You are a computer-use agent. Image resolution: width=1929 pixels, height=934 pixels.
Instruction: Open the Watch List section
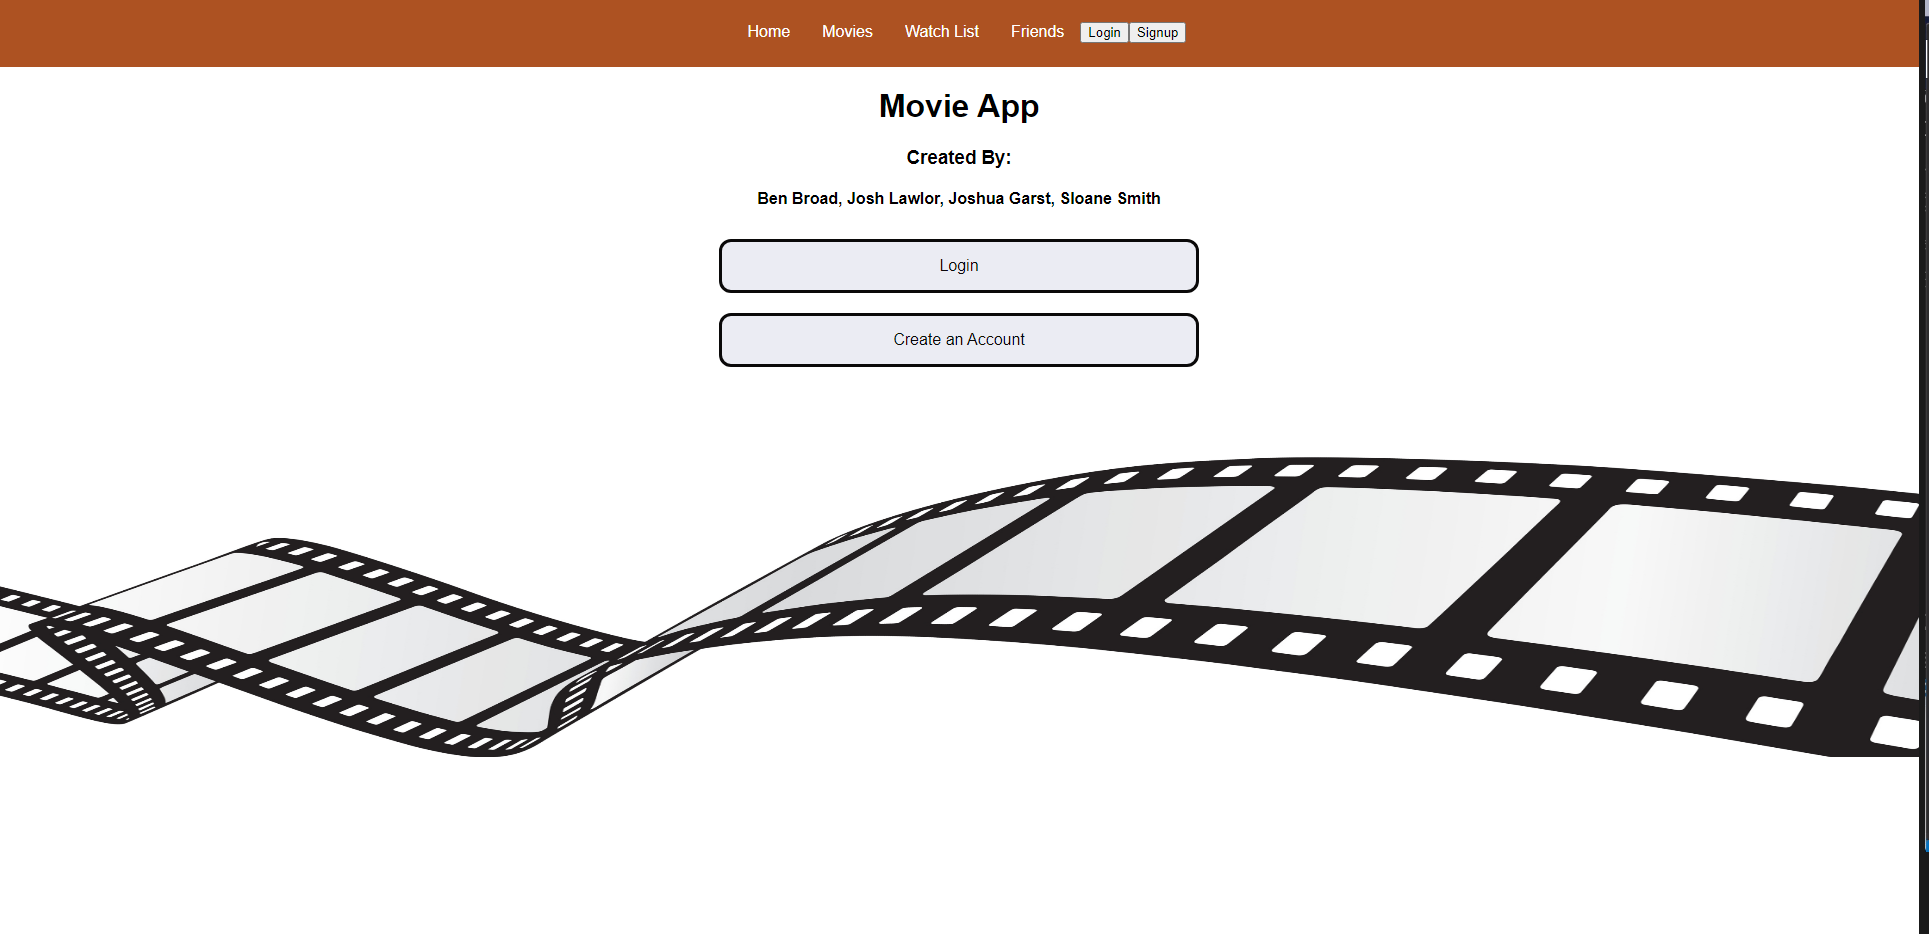click(941, 31)
